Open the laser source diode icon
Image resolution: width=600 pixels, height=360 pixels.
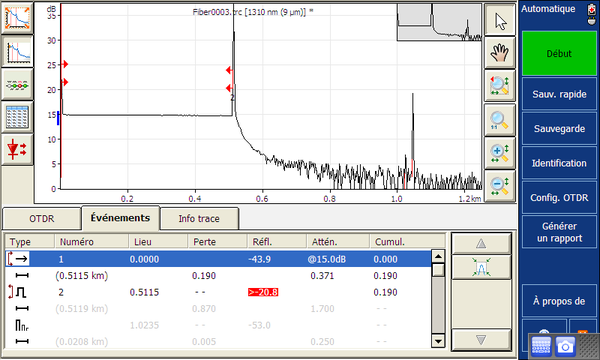[17, 149]
